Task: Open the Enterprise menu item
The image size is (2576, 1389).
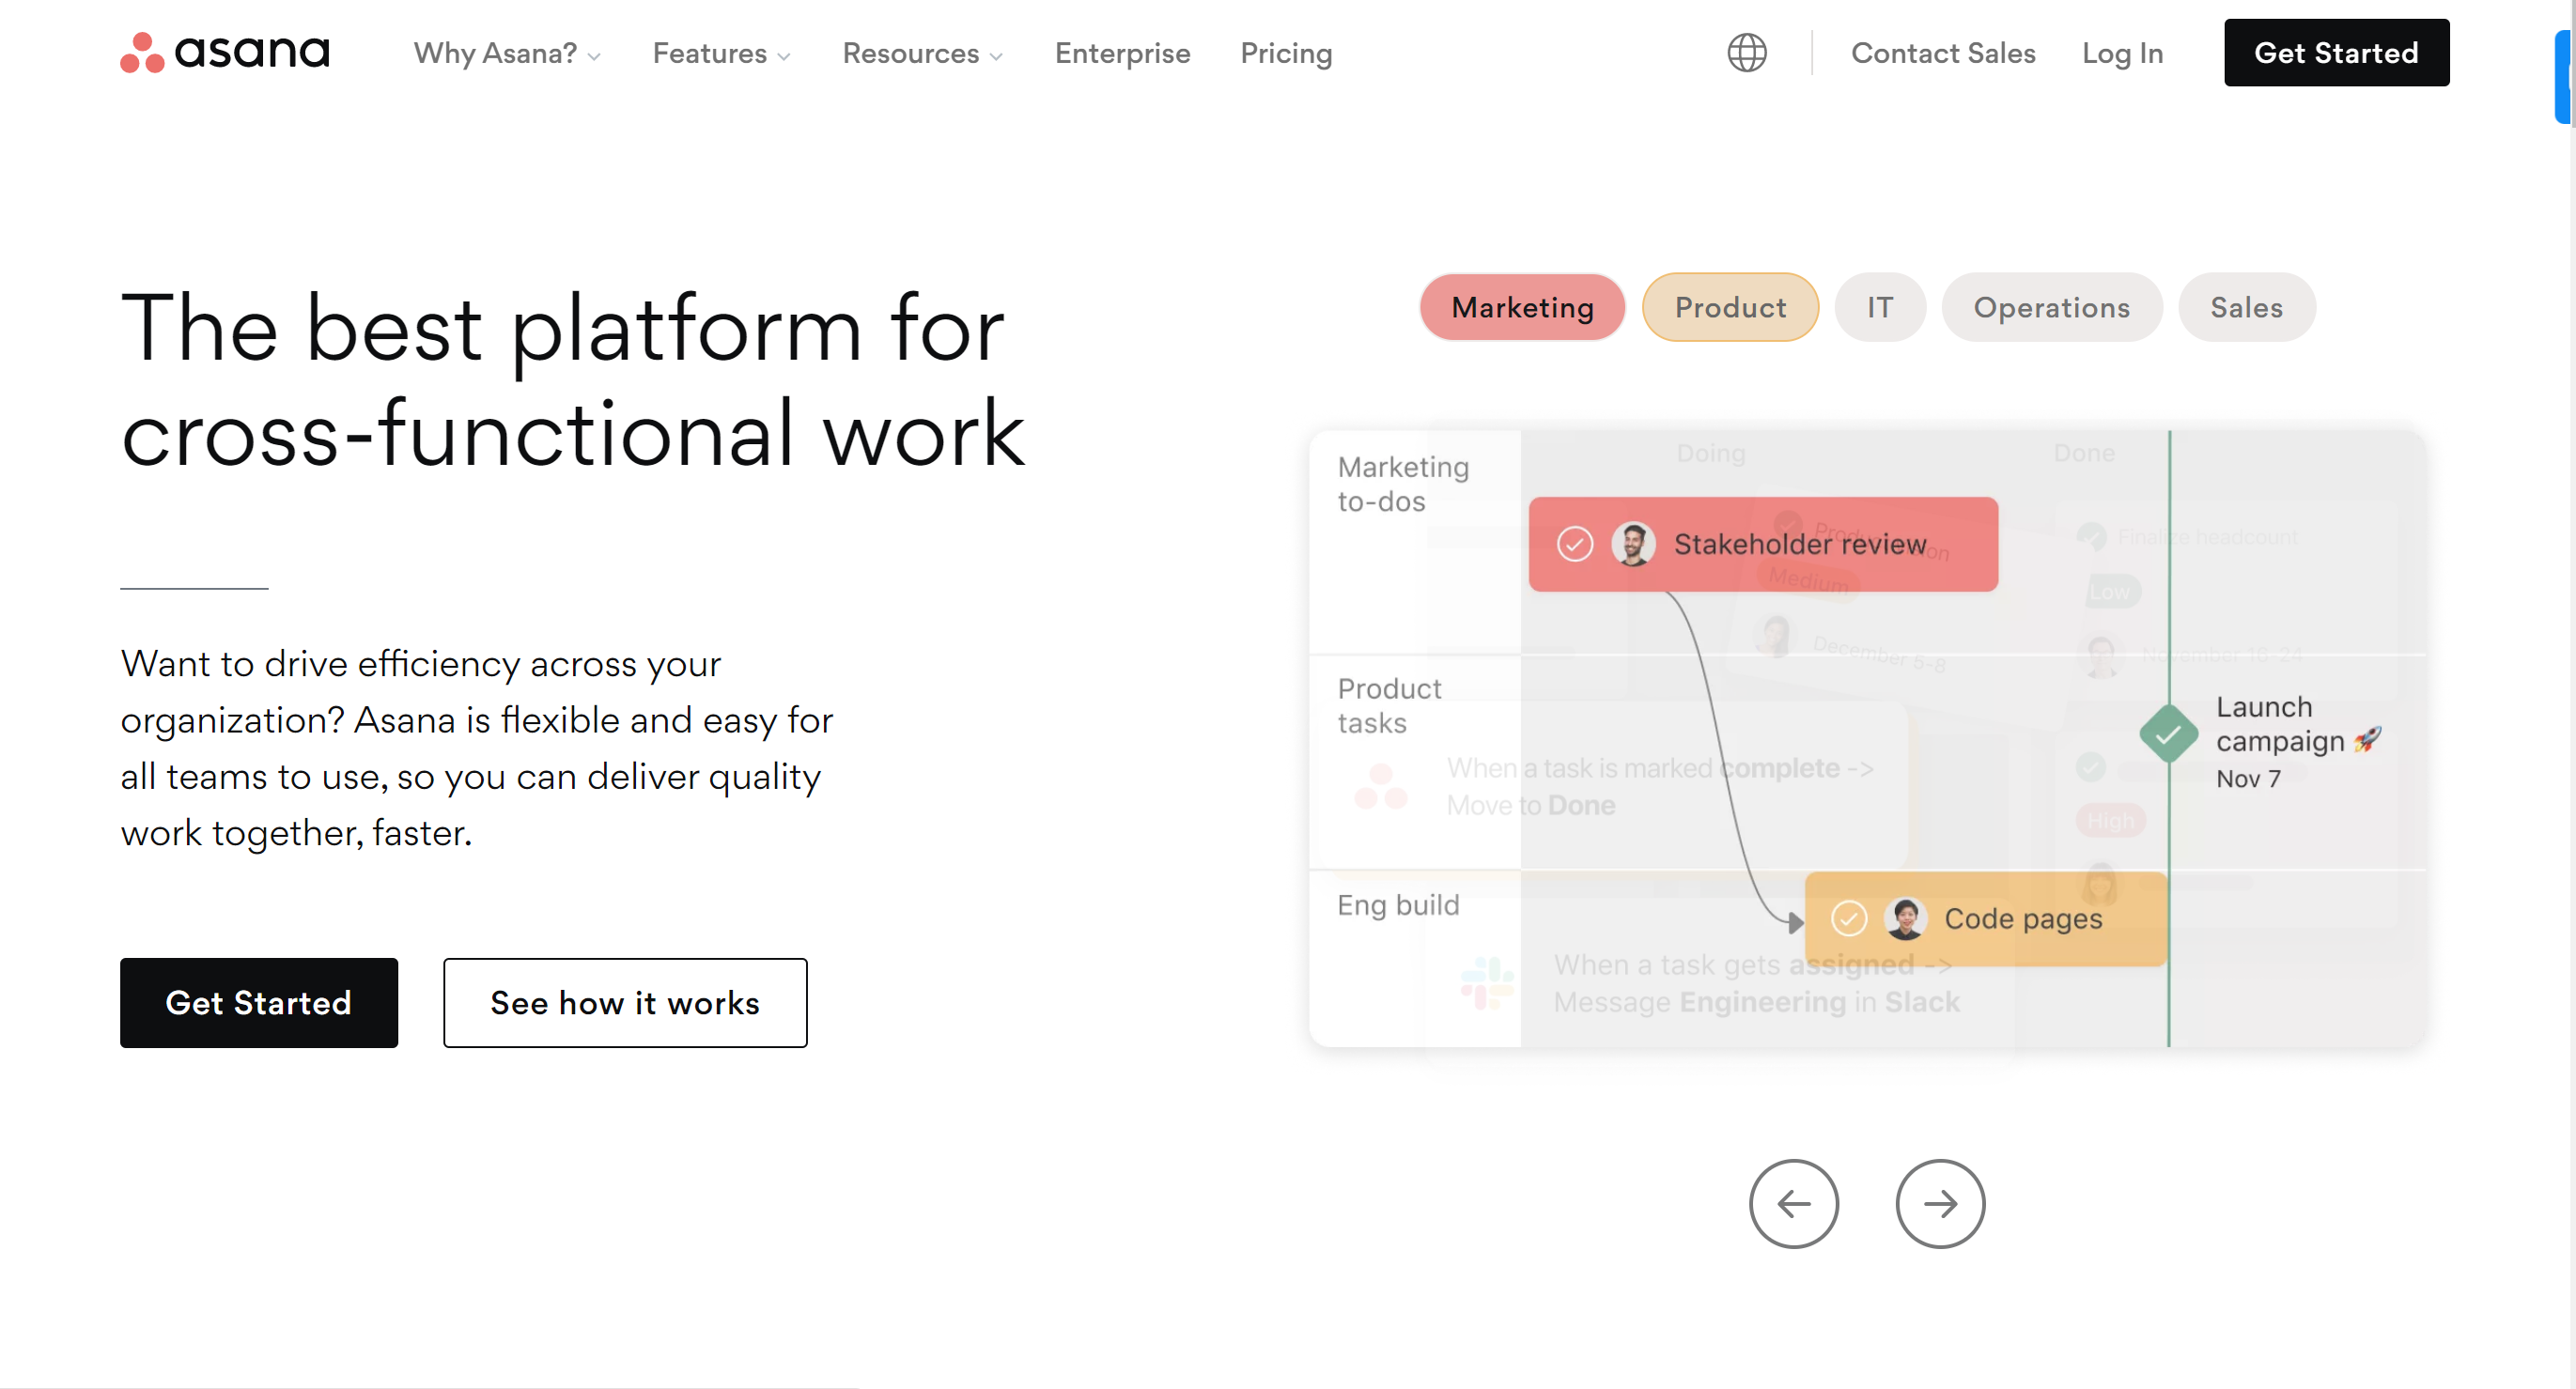Action: coord(1122,53)
